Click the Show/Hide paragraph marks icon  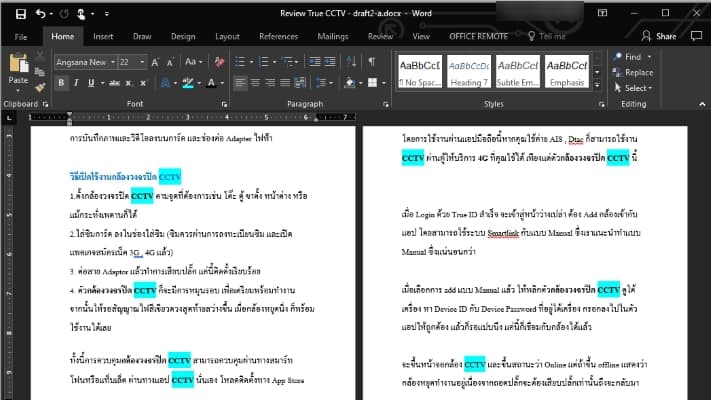371,61
